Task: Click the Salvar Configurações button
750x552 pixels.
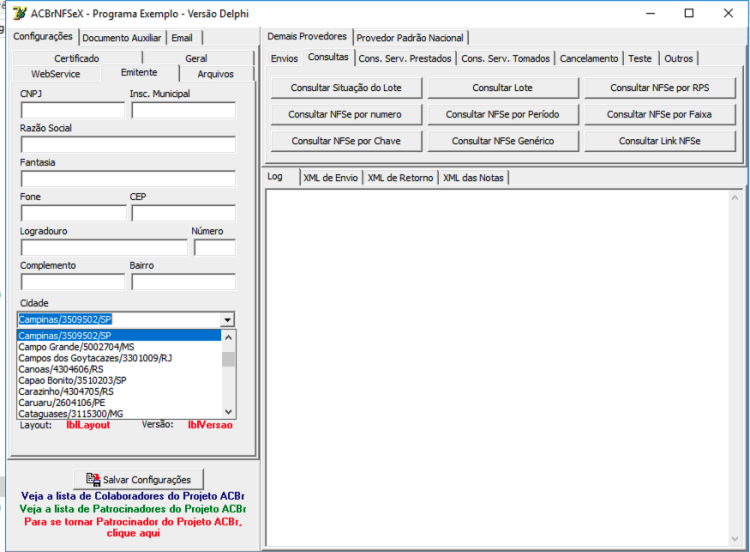Action: [x=138, y=479]
